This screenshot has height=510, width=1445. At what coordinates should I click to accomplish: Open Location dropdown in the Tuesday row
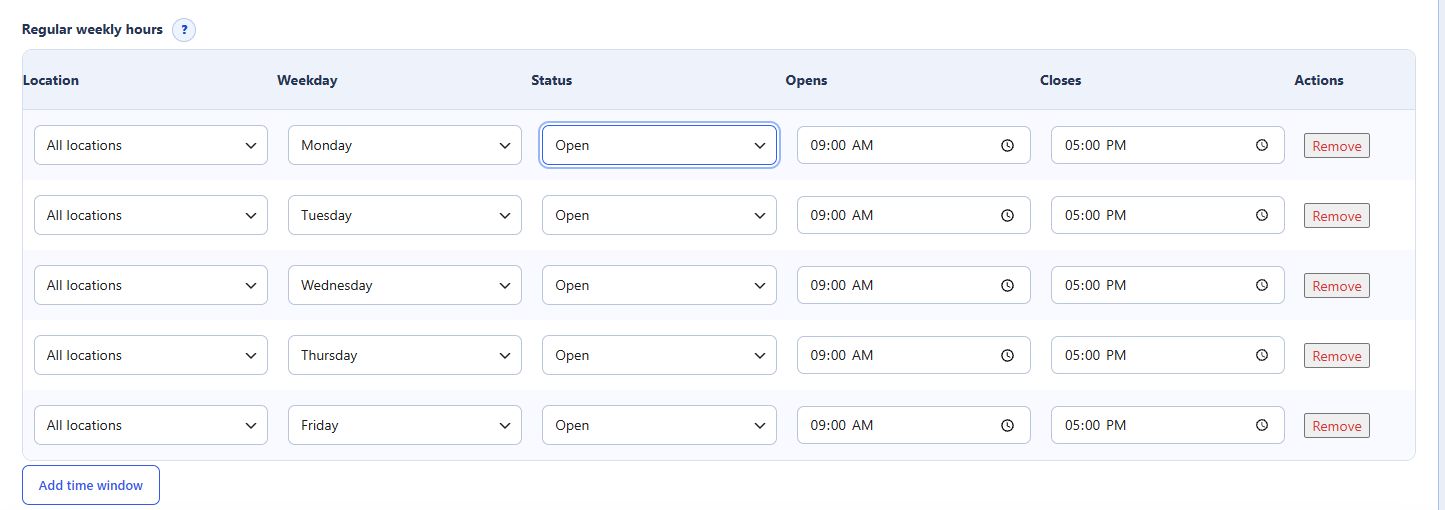pos(151,215)
